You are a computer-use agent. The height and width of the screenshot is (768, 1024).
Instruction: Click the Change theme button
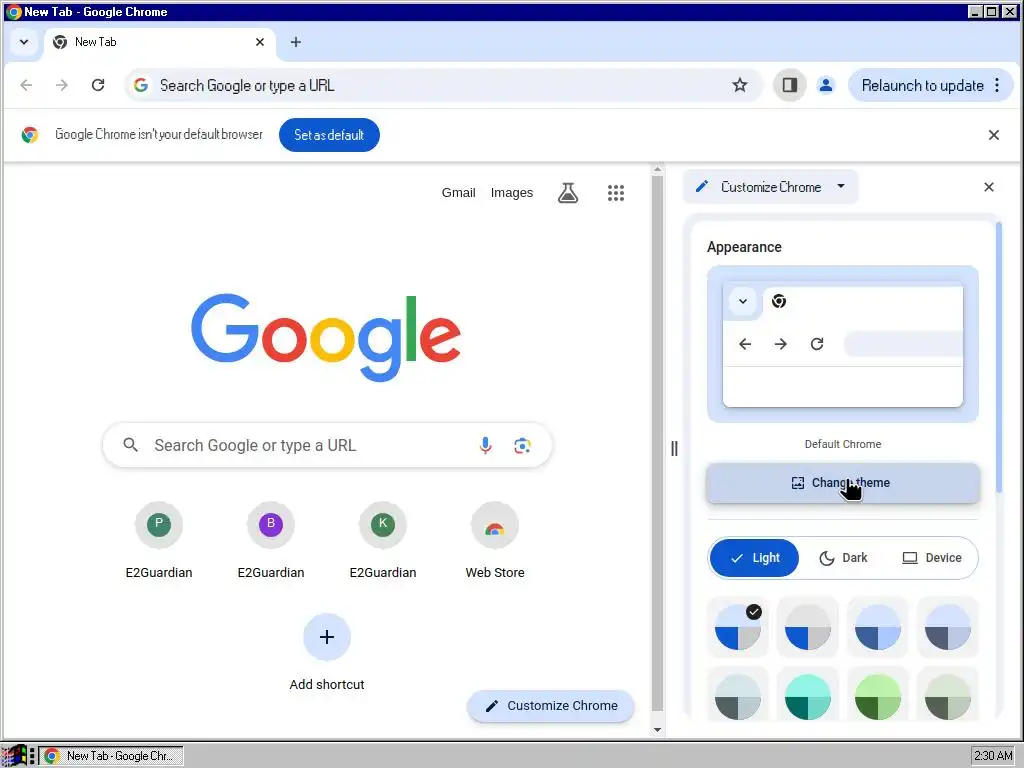click(x=842, y=483)
